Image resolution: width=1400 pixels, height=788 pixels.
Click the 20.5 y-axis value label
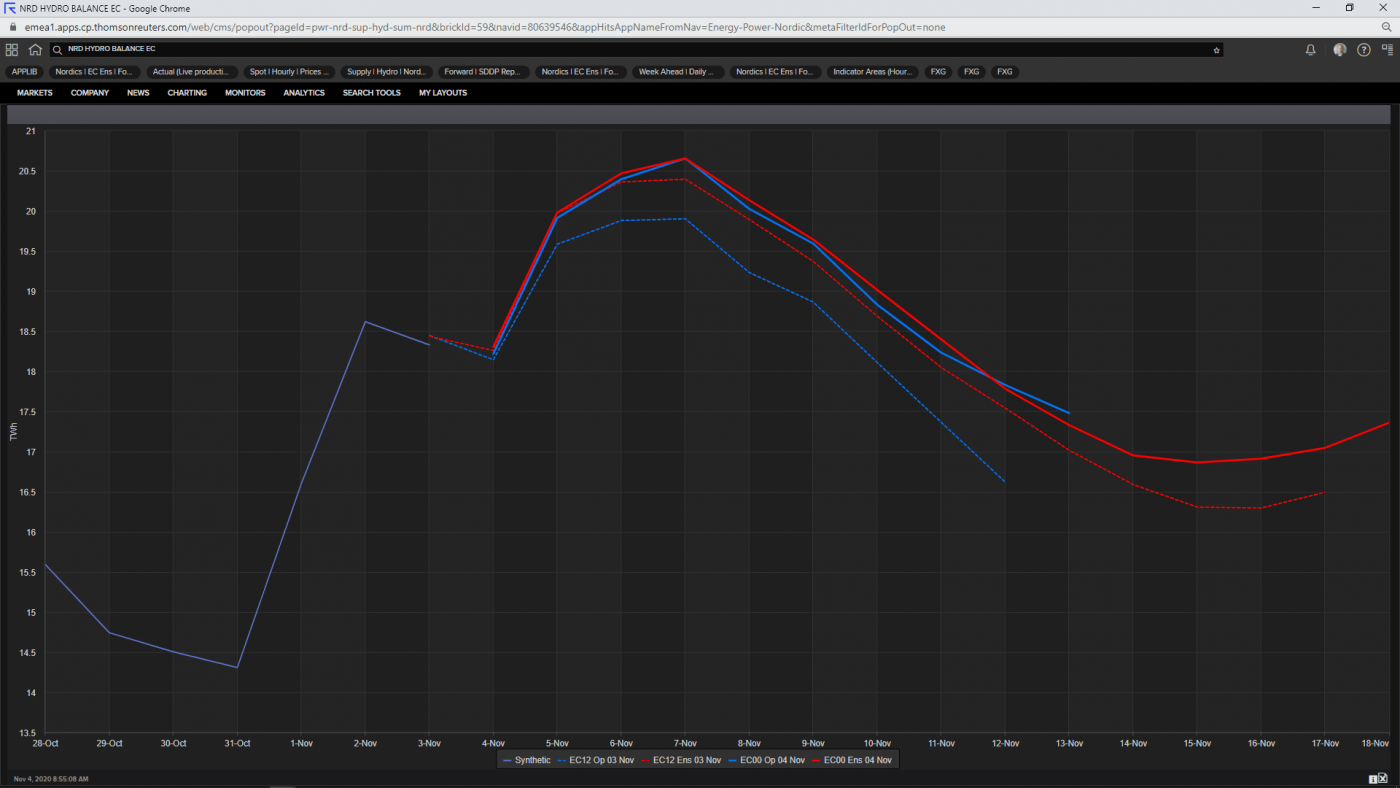click(29, 171)
